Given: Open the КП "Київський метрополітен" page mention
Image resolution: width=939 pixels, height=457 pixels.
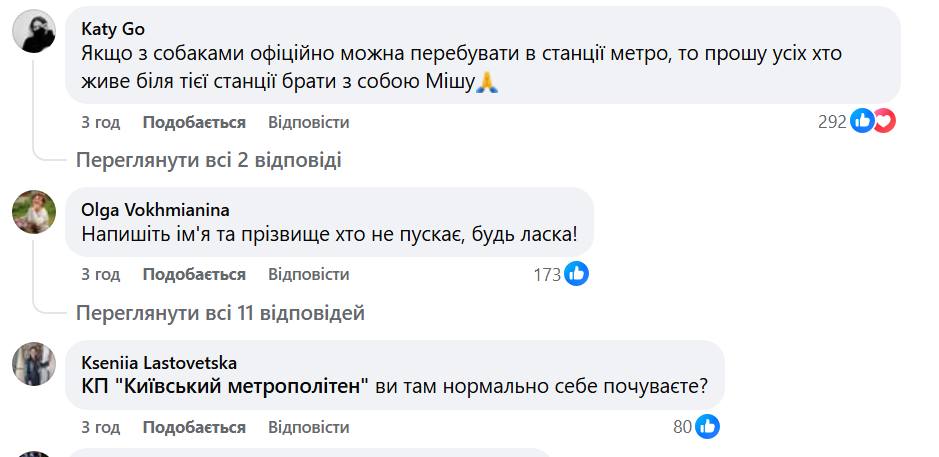Looking at the screenshot, I should pyautogui.click(x=224, y=386).
